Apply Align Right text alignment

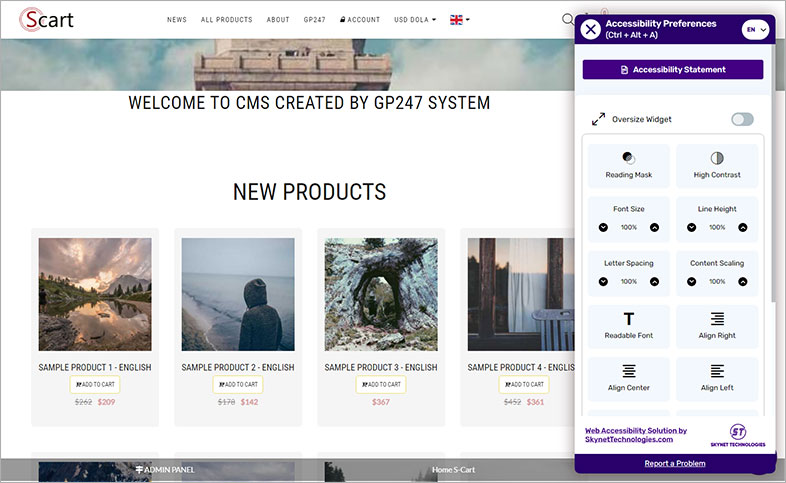click(717, 325)
